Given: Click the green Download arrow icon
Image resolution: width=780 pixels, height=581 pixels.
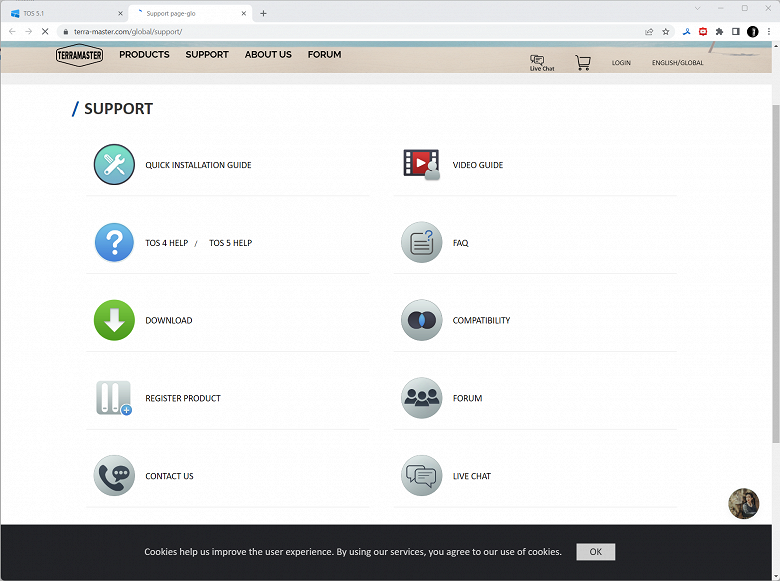Looking at the screenshot, I should point(114,320).
